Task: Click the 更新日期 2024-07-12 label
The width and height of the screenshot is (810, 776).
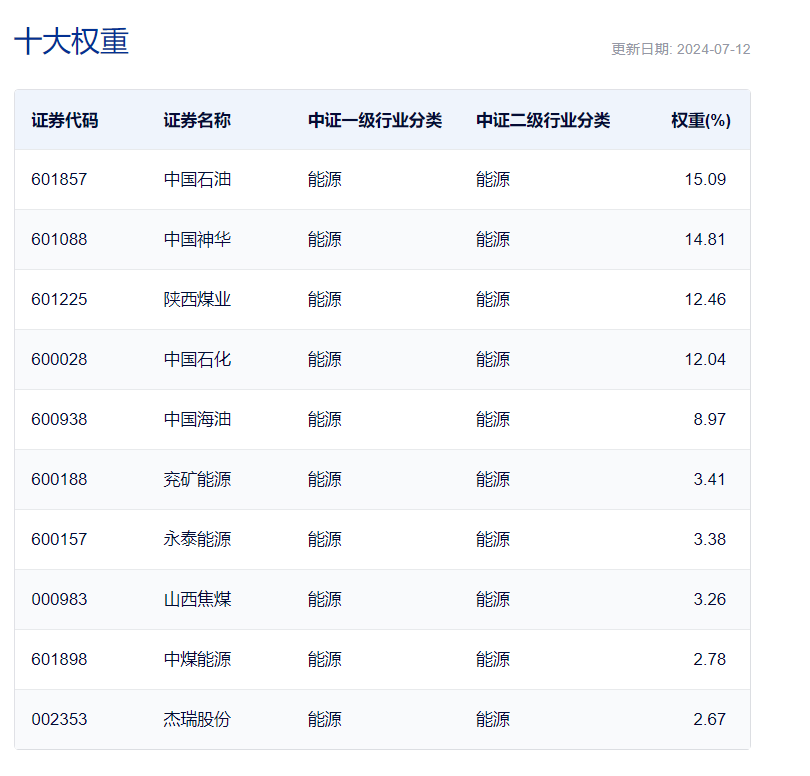Action: (x=681, y=49)
